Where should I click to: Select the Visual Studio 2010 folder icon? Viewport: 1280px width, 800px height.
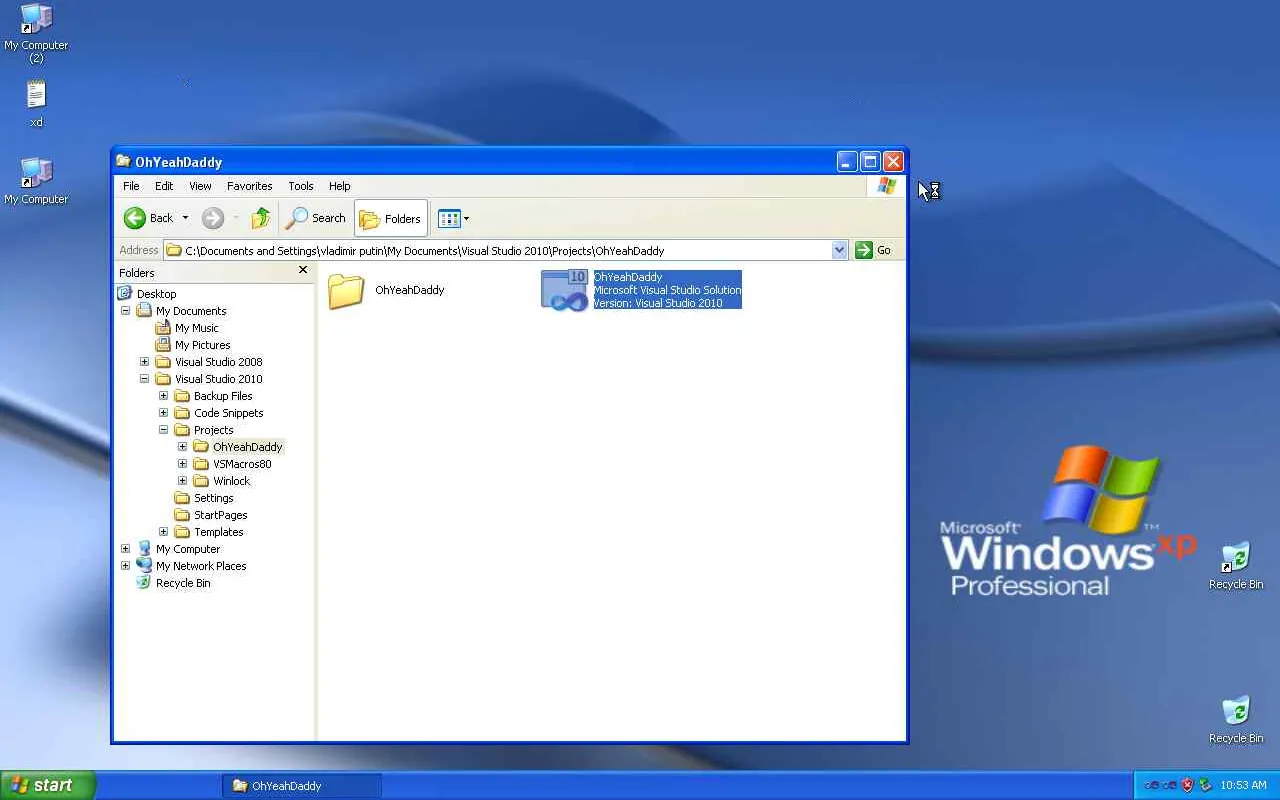tap(163, 379)
